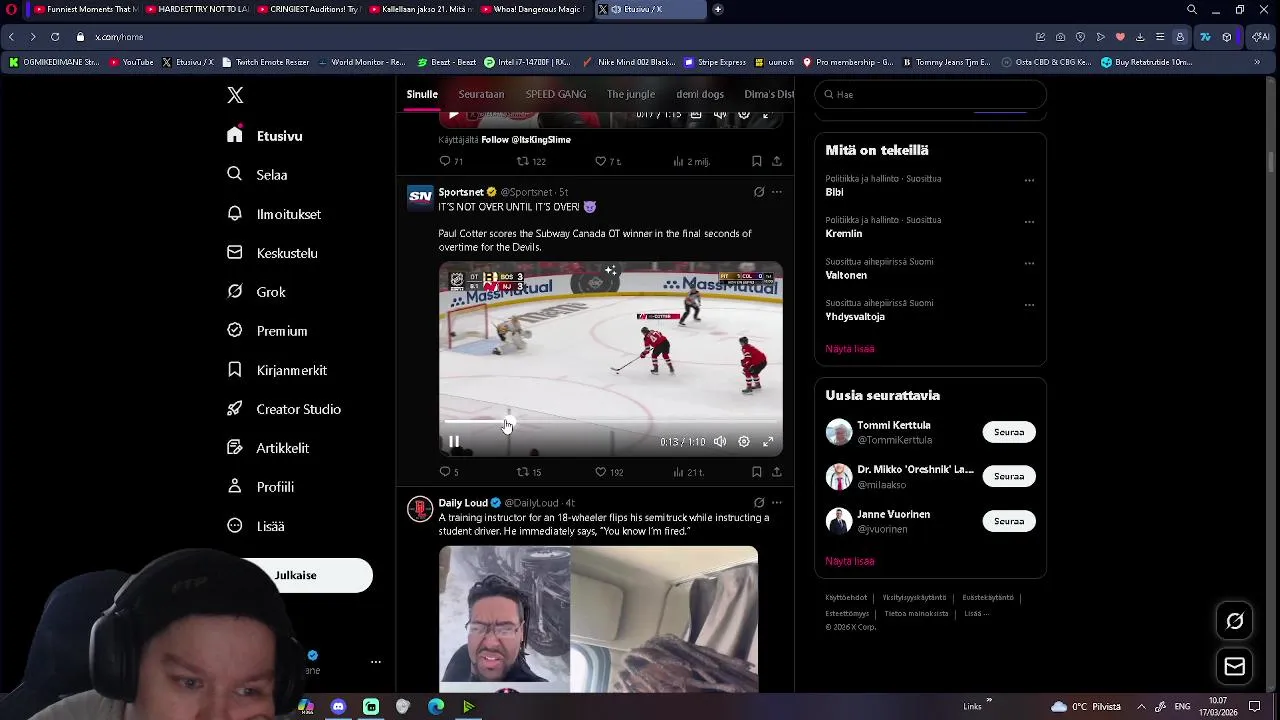Pause the Sportsnet hockey video
This screenshot has height=720, width=1280.
[454, 442]
